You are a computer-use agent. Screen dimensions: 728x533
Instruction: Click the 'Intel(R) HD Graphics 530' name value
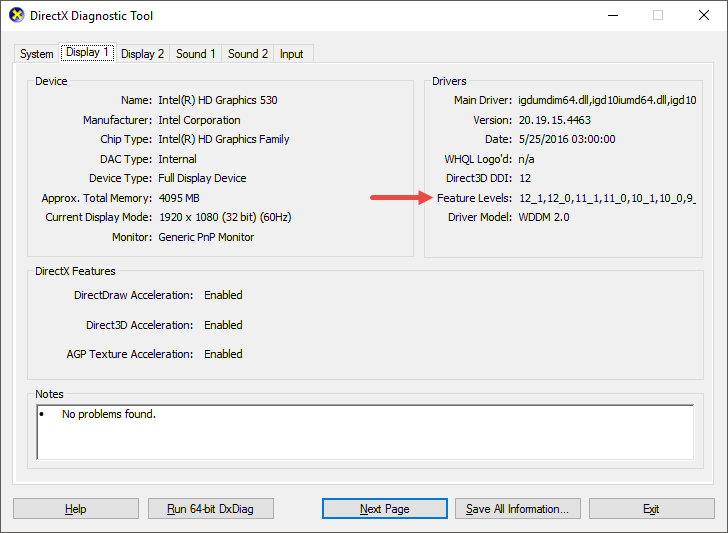(218, 100)
